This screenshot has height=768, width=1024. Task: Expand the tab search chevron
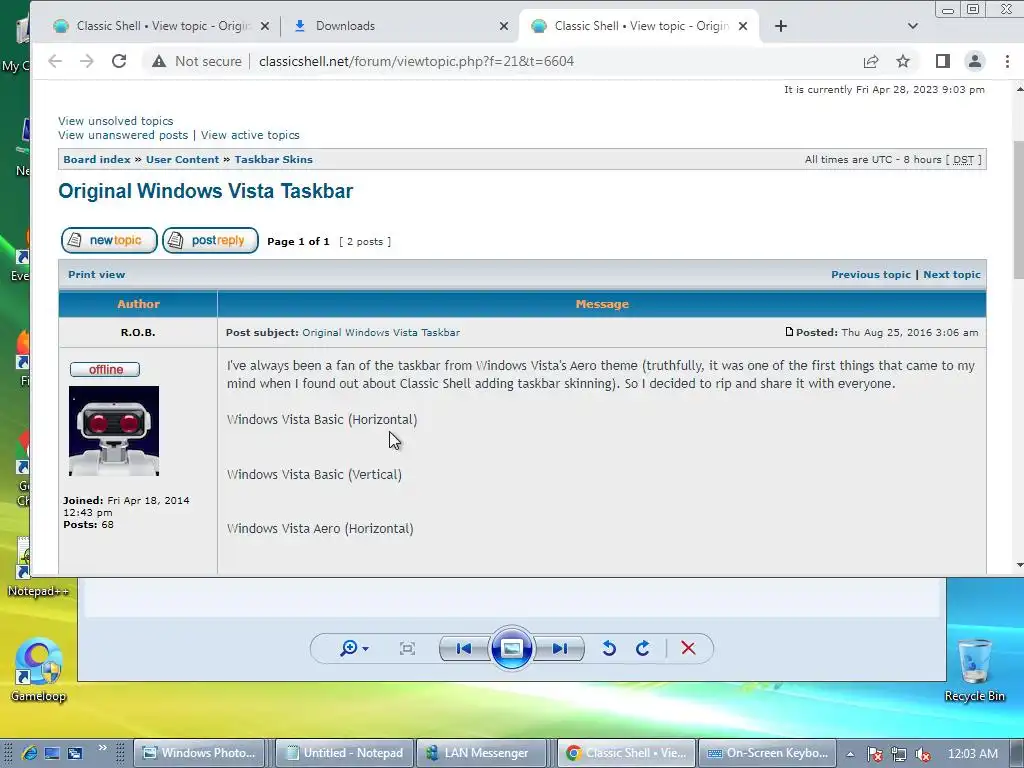pyautogui.click(x=912, y=26)
